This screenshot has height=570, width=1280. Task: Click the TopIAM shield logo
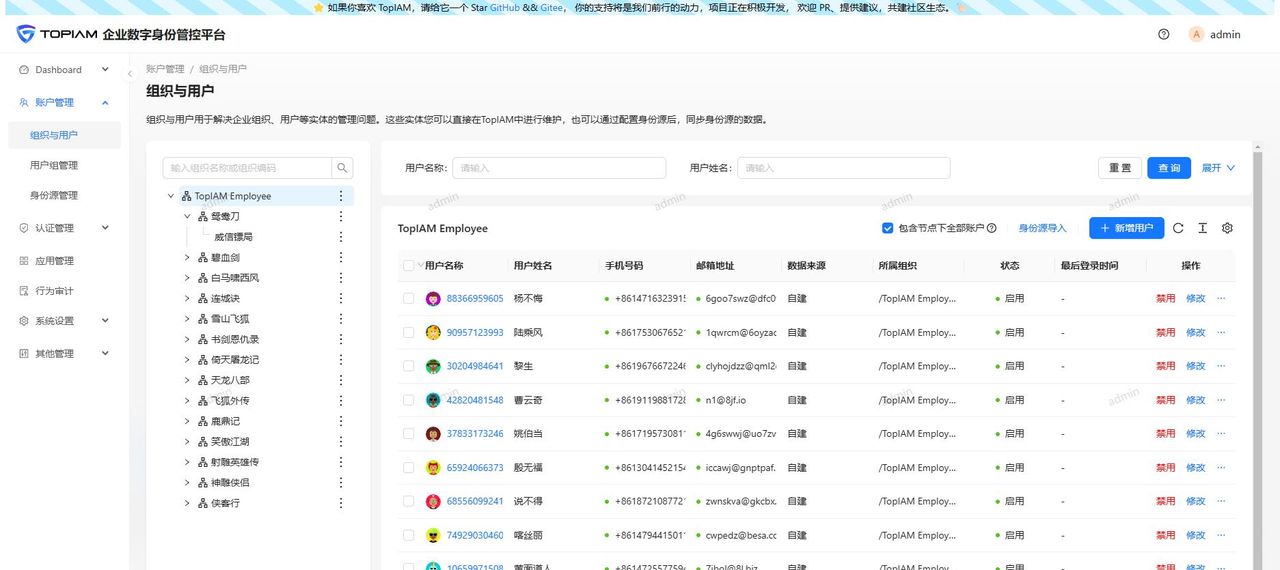tap(25, 34)
